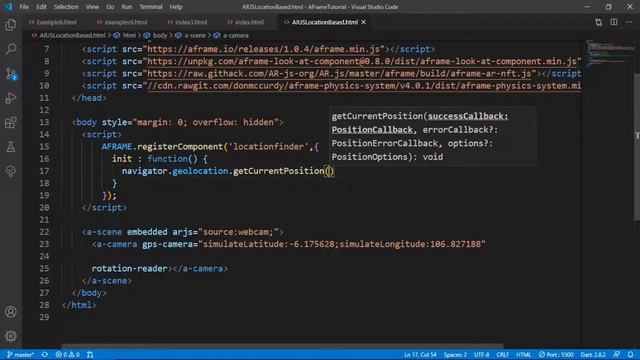
Task: Open the Run menu
Action: [x=127, y=7]
